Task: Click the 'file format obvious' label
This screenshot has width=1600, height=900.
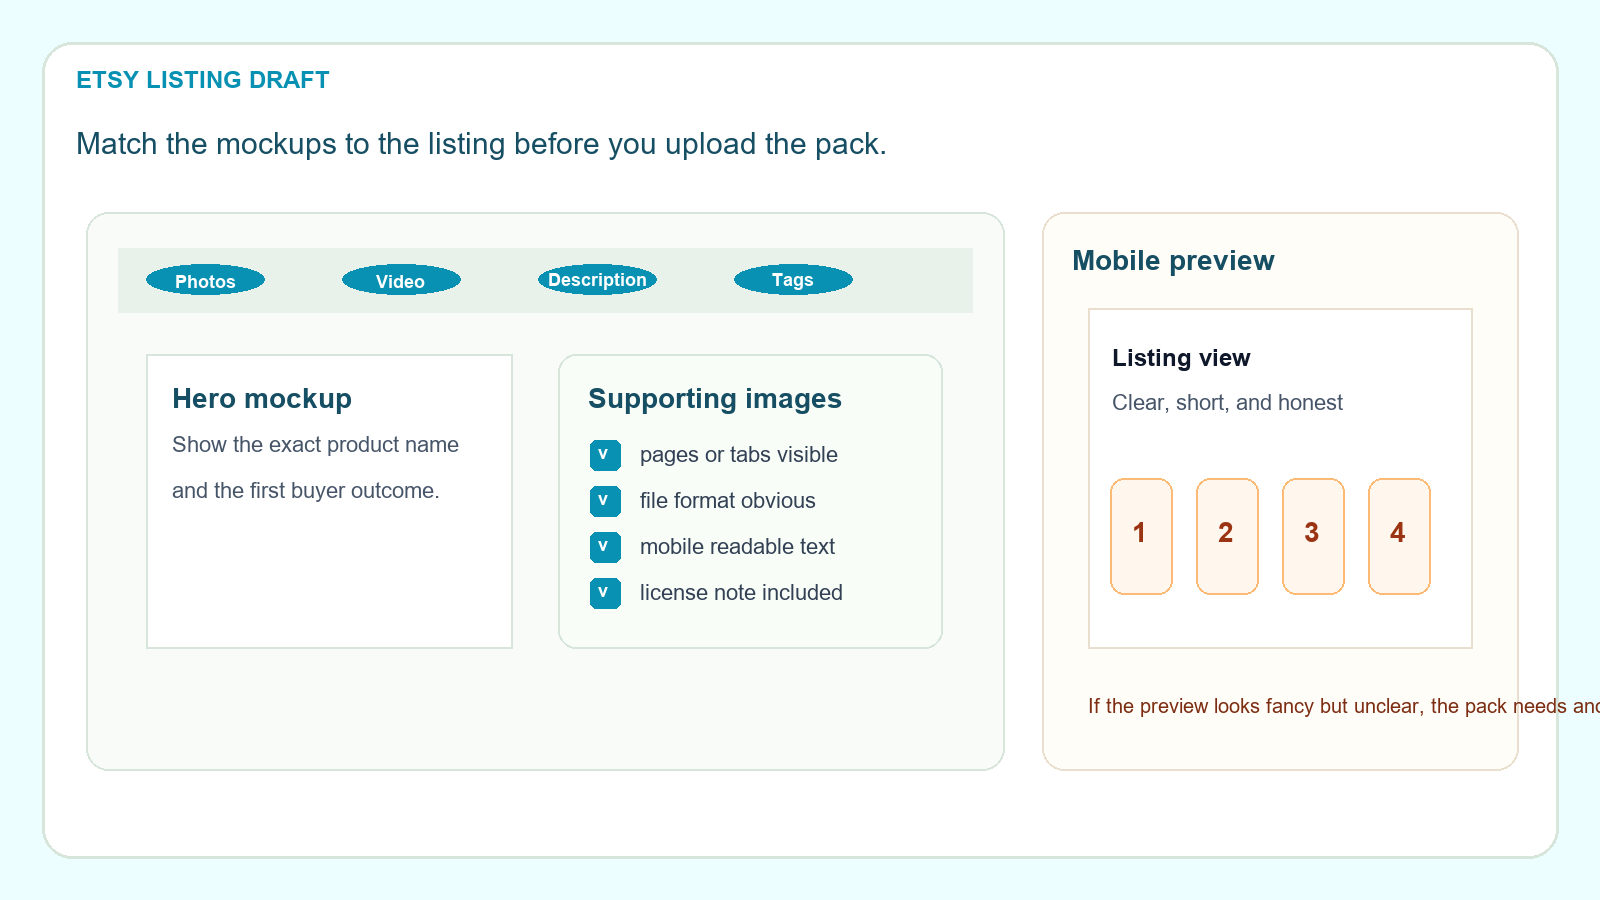Action: 728,501
